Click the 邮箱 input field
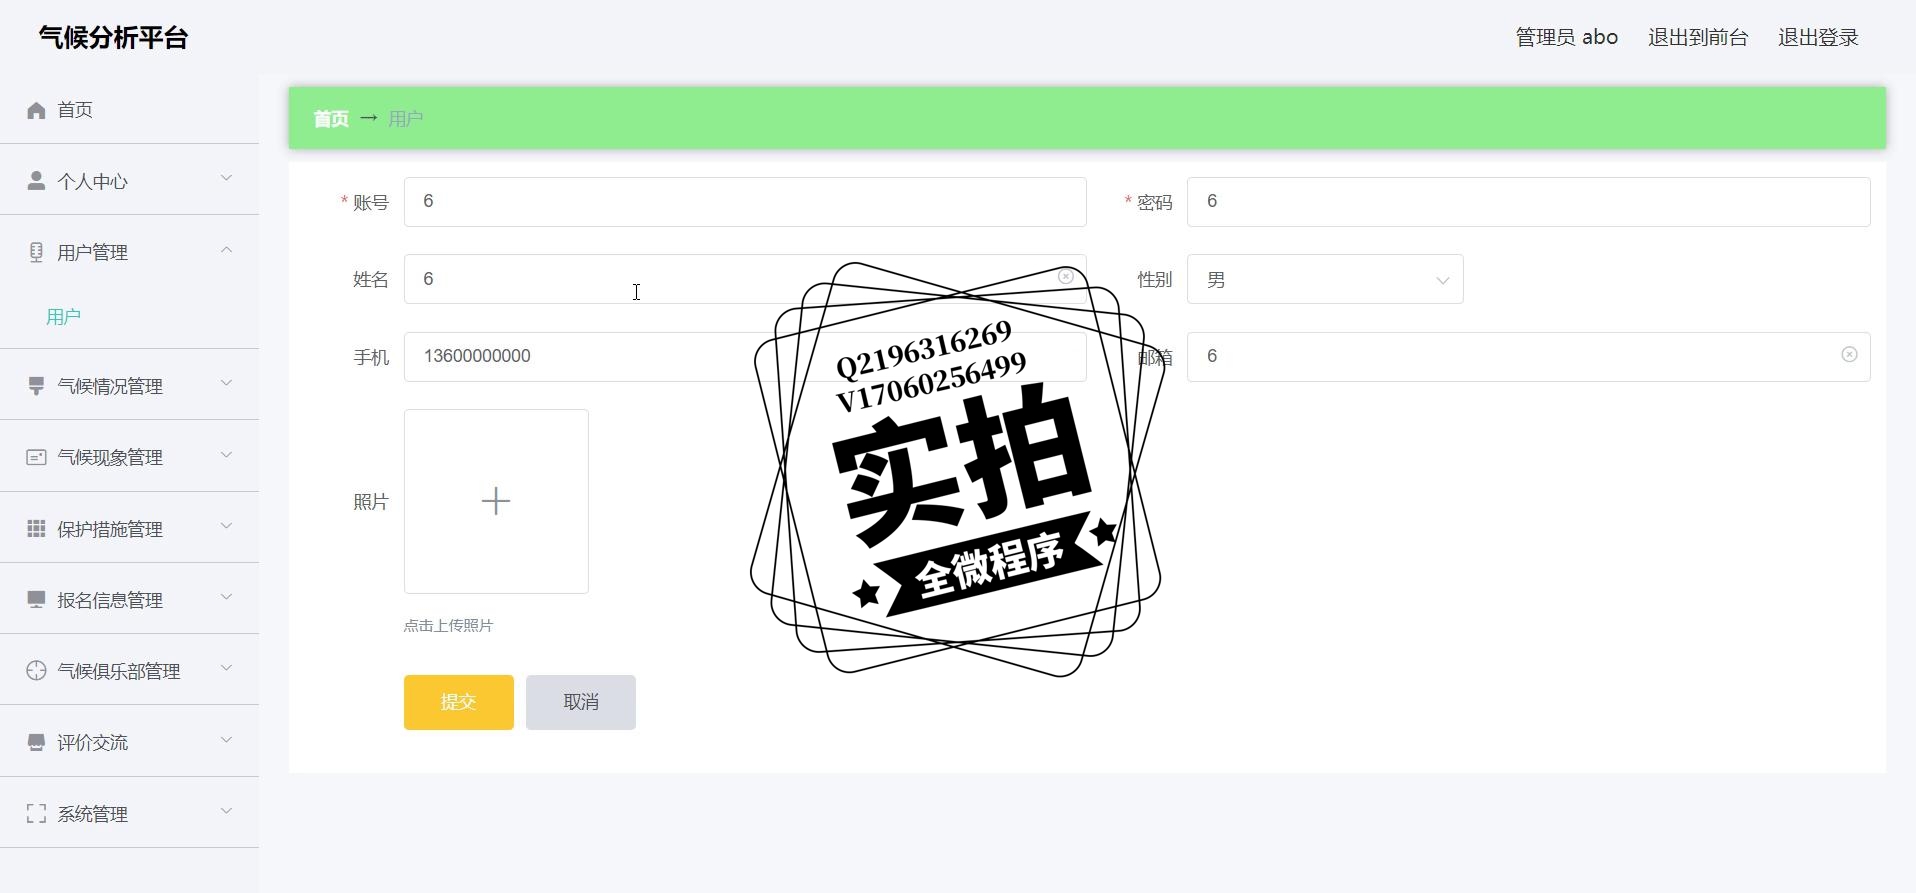Screen dimensions: 1916x893 coord(1528,357)
